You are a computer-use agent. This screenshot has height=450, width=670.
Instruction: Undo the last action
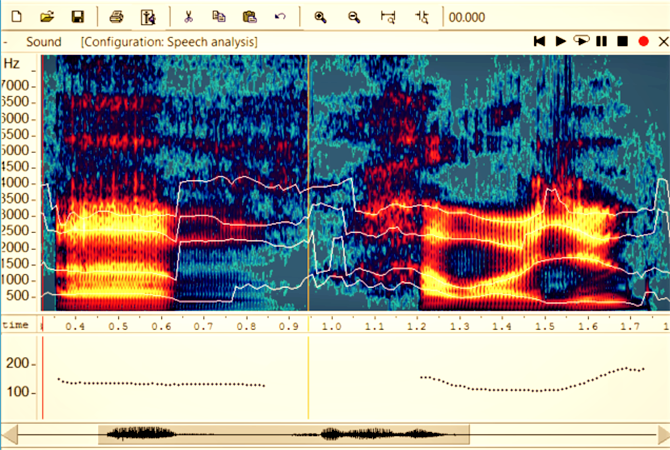pyautogui.click(x=281, y=17)
